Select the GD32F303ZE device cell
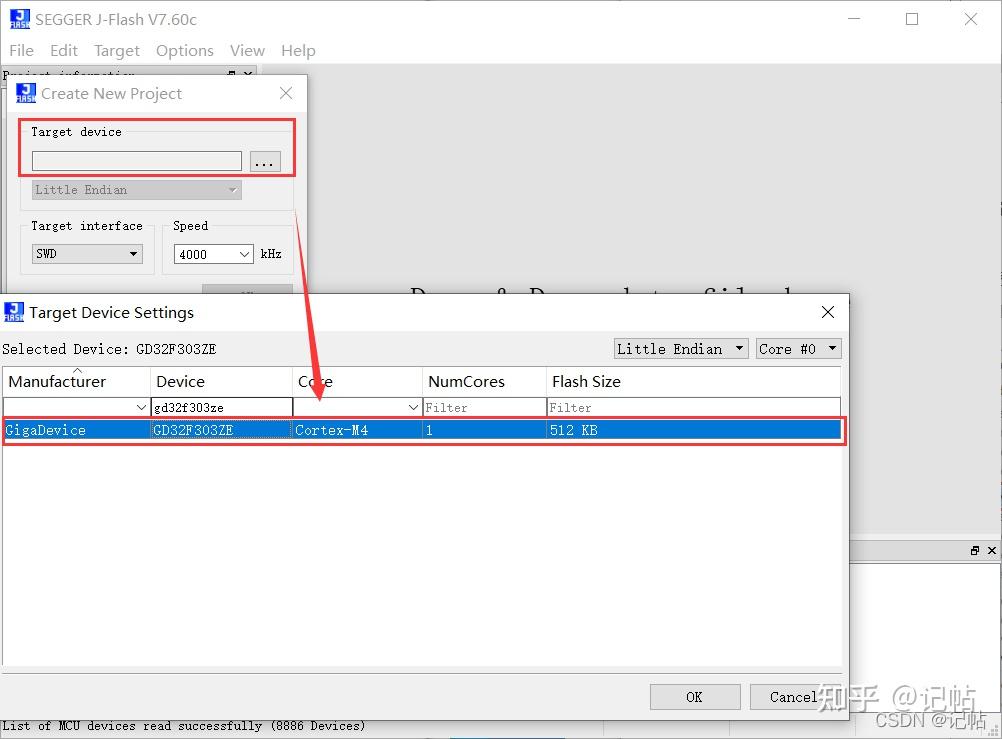This screenshot has width=1002, height=739. tap(222, 430)
